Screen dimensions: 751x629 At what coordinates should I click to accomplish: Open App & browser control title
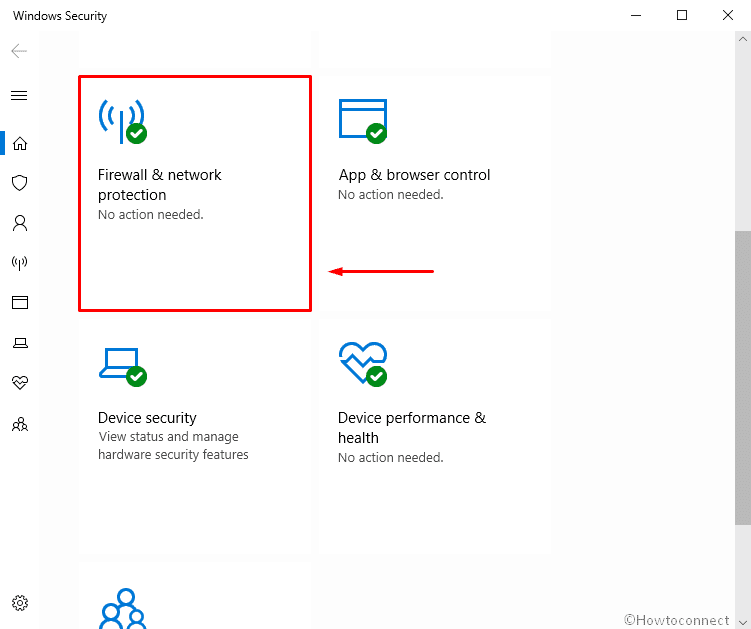click(x=414, y=175)
